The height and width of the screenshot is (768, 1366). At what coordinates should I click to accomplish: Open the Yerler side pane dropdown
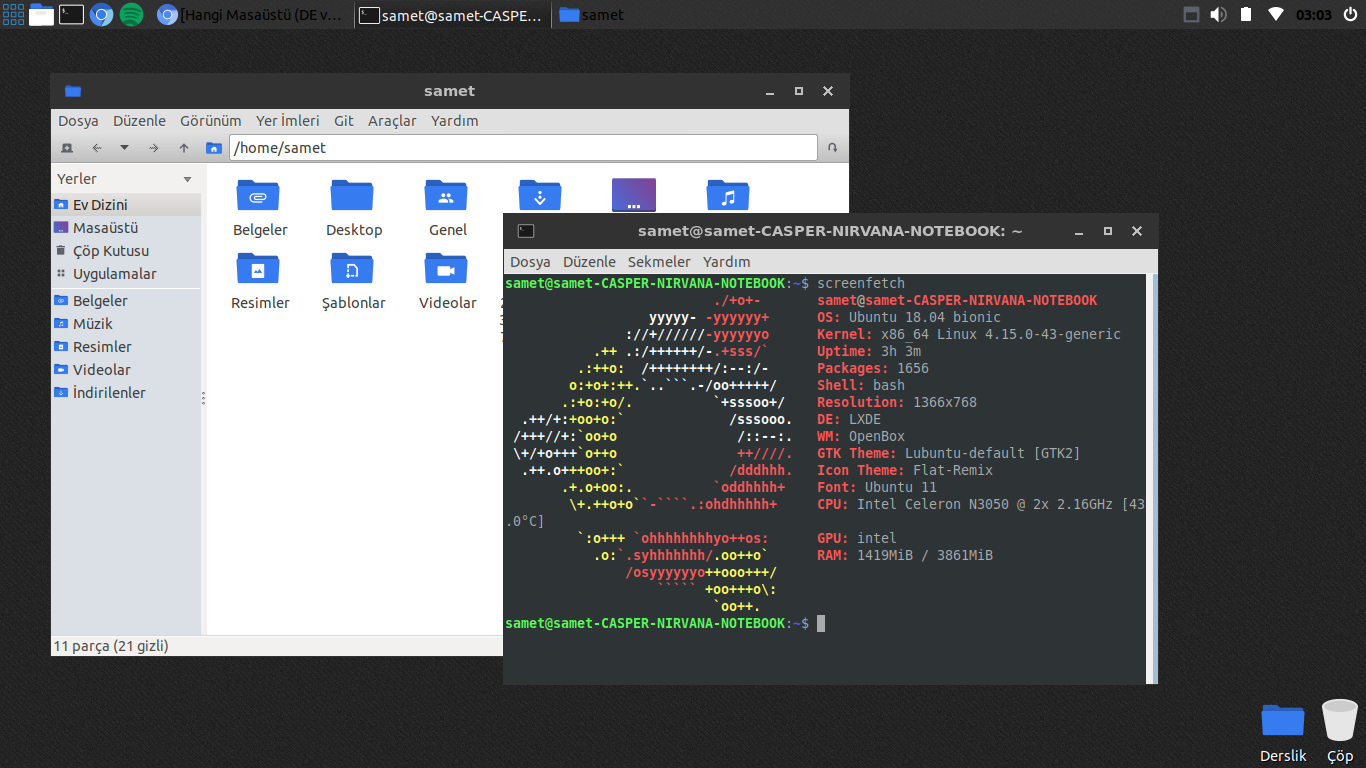pos(187,179)
